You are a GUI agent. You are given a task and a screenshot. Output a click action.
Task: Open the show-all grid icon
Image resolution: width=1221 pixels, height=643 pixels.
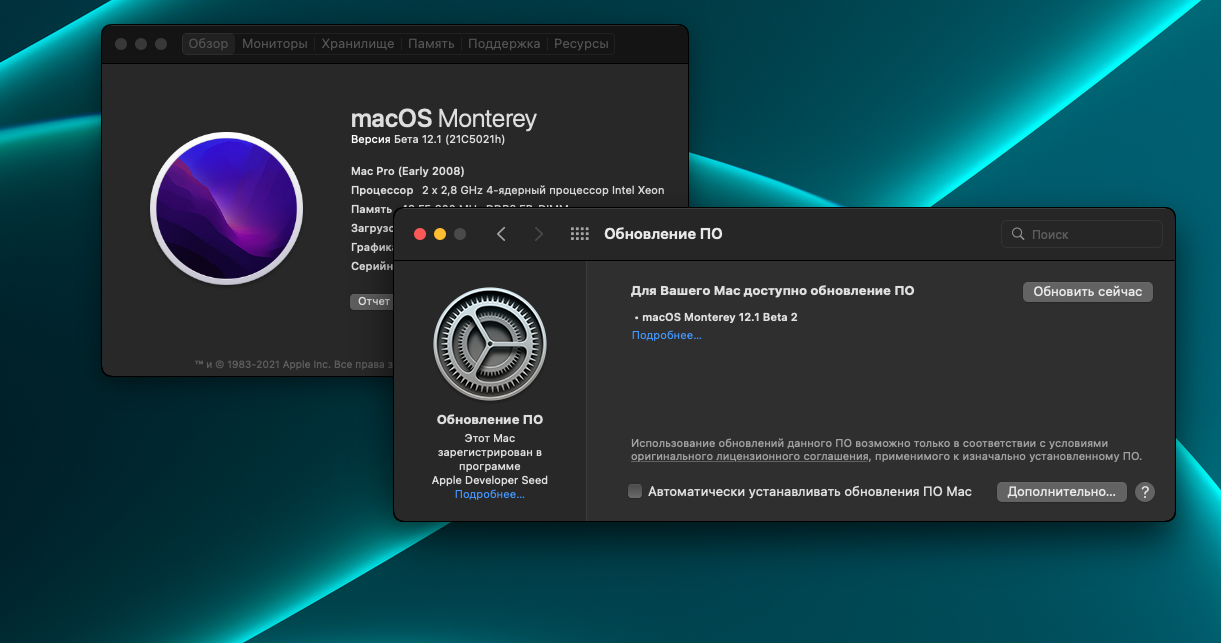(x=579, y=234)
